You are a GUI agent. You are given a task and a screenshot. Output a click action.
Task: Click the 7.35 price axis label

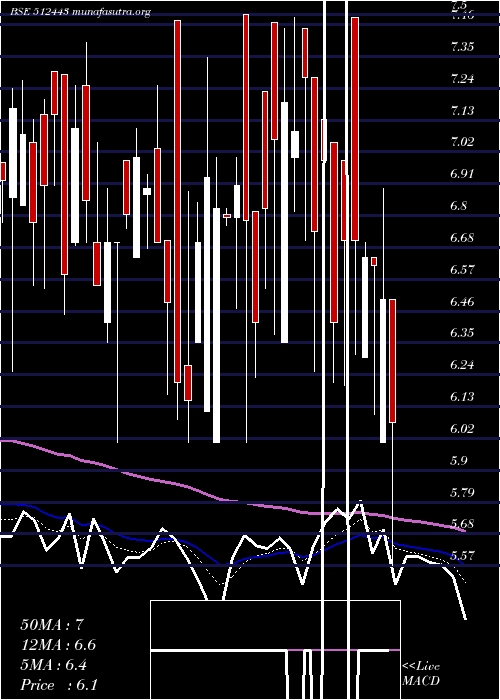click(463, 47)
